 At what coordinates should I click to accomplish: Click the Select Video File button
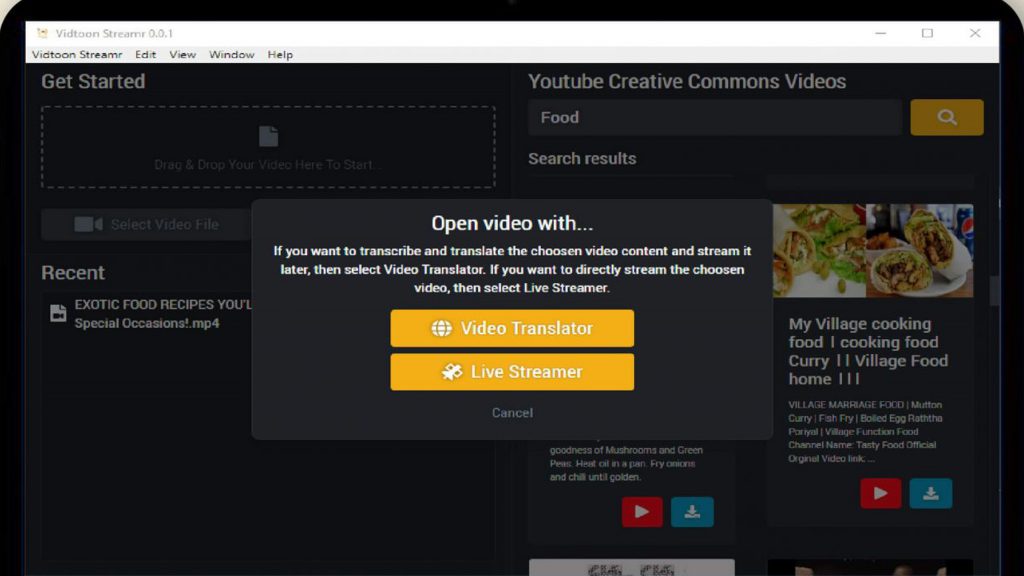click(146, 225)
